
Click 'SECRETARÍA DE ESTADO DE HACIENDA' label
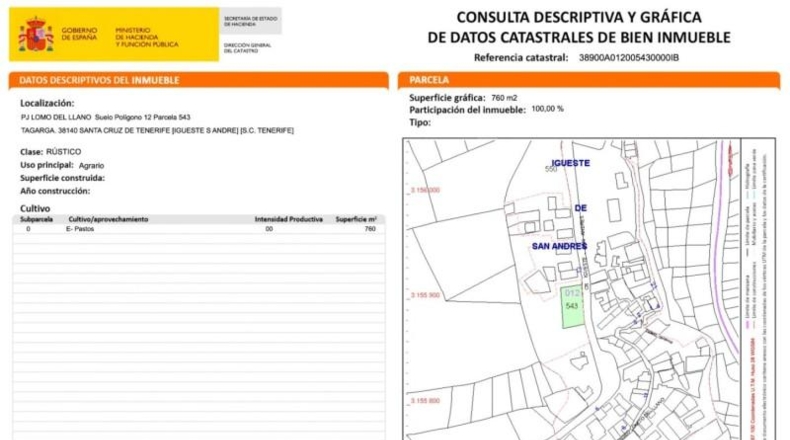click(x=250, y=21)
